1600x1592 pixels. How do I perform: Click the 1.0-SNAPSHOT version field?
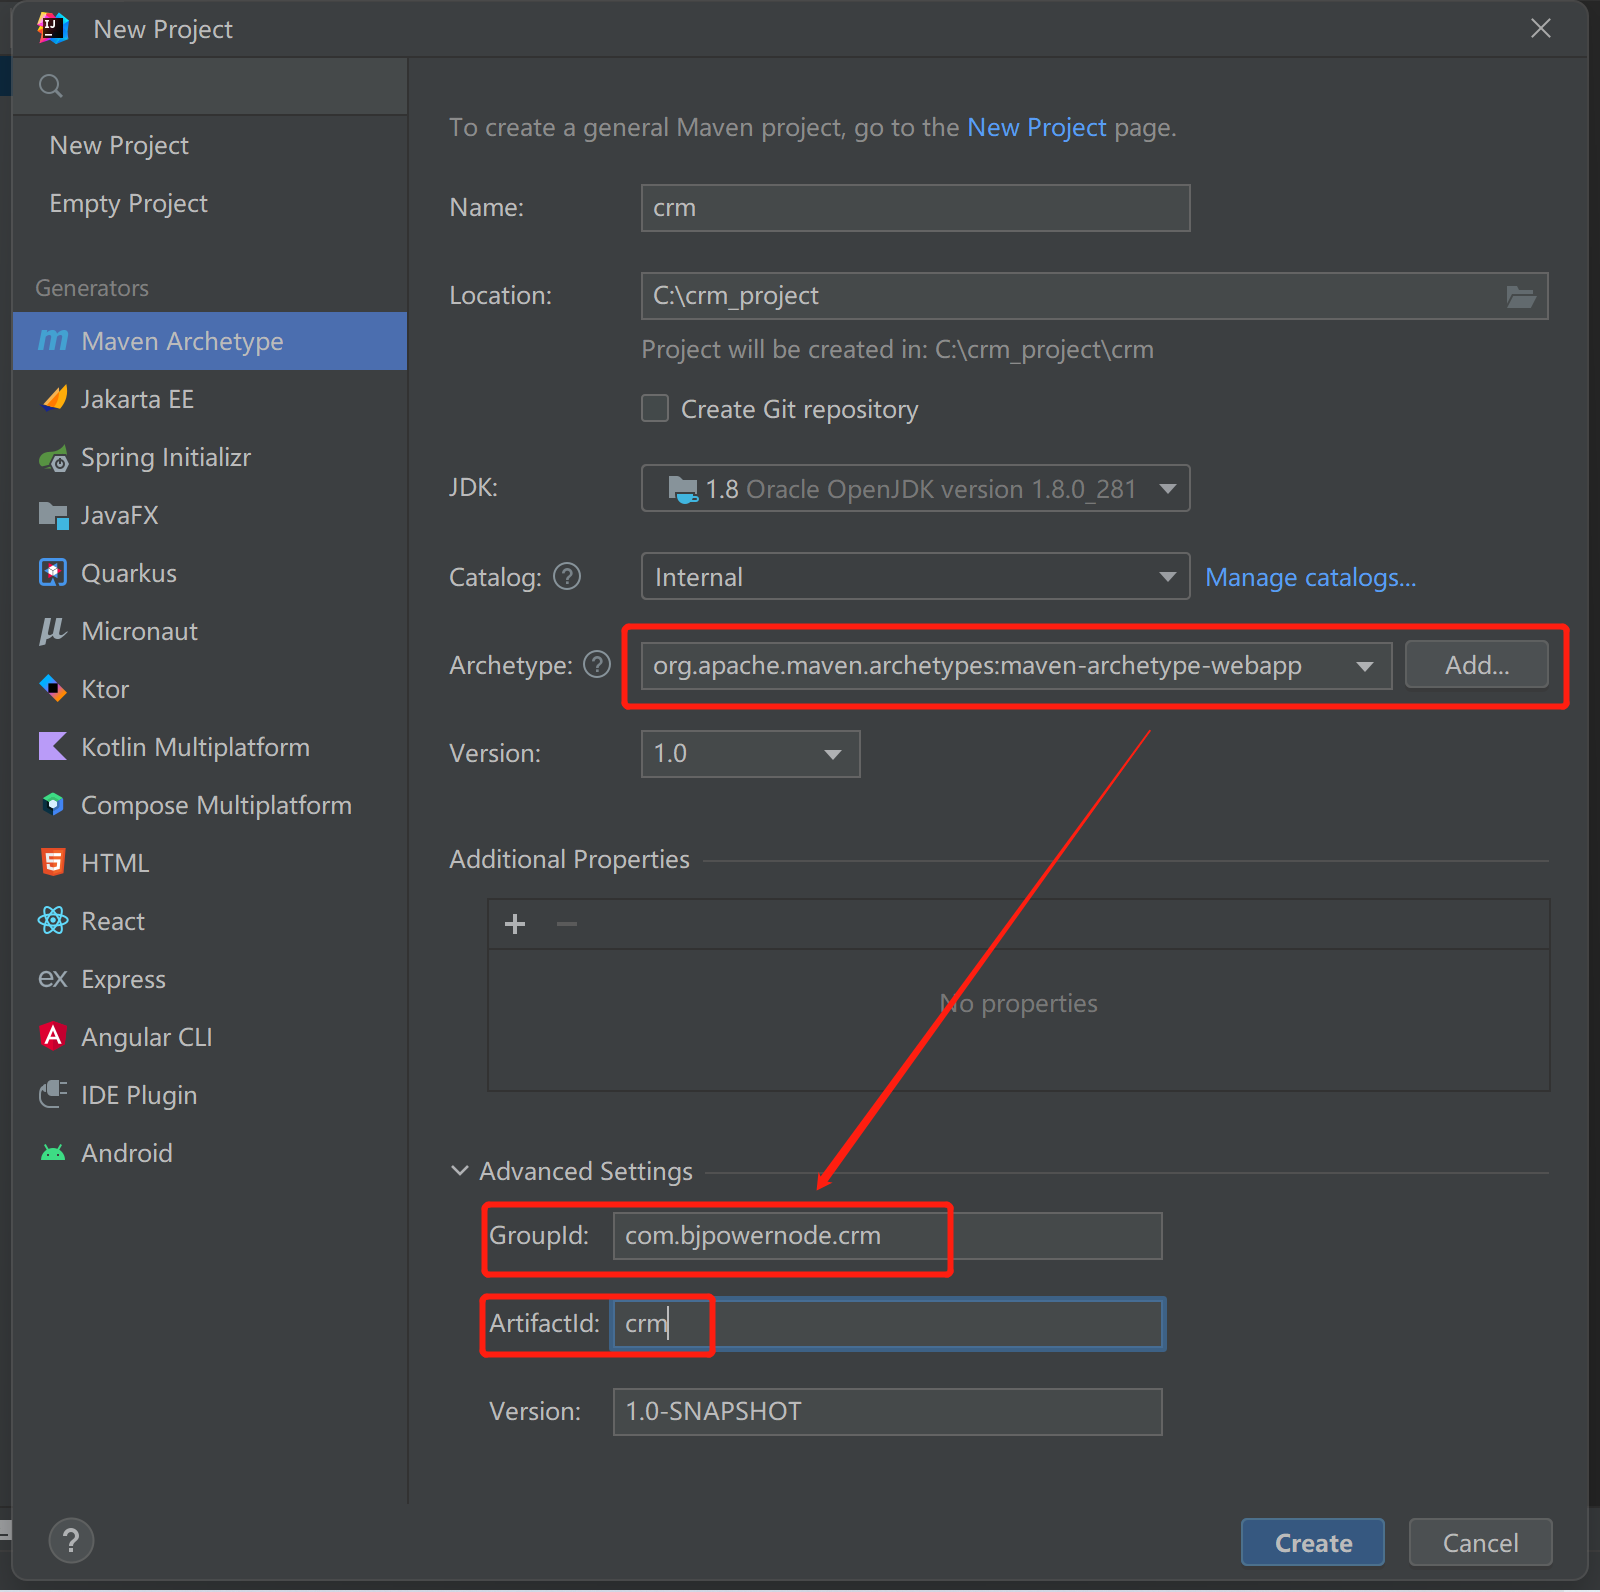tap(887, 1412)
